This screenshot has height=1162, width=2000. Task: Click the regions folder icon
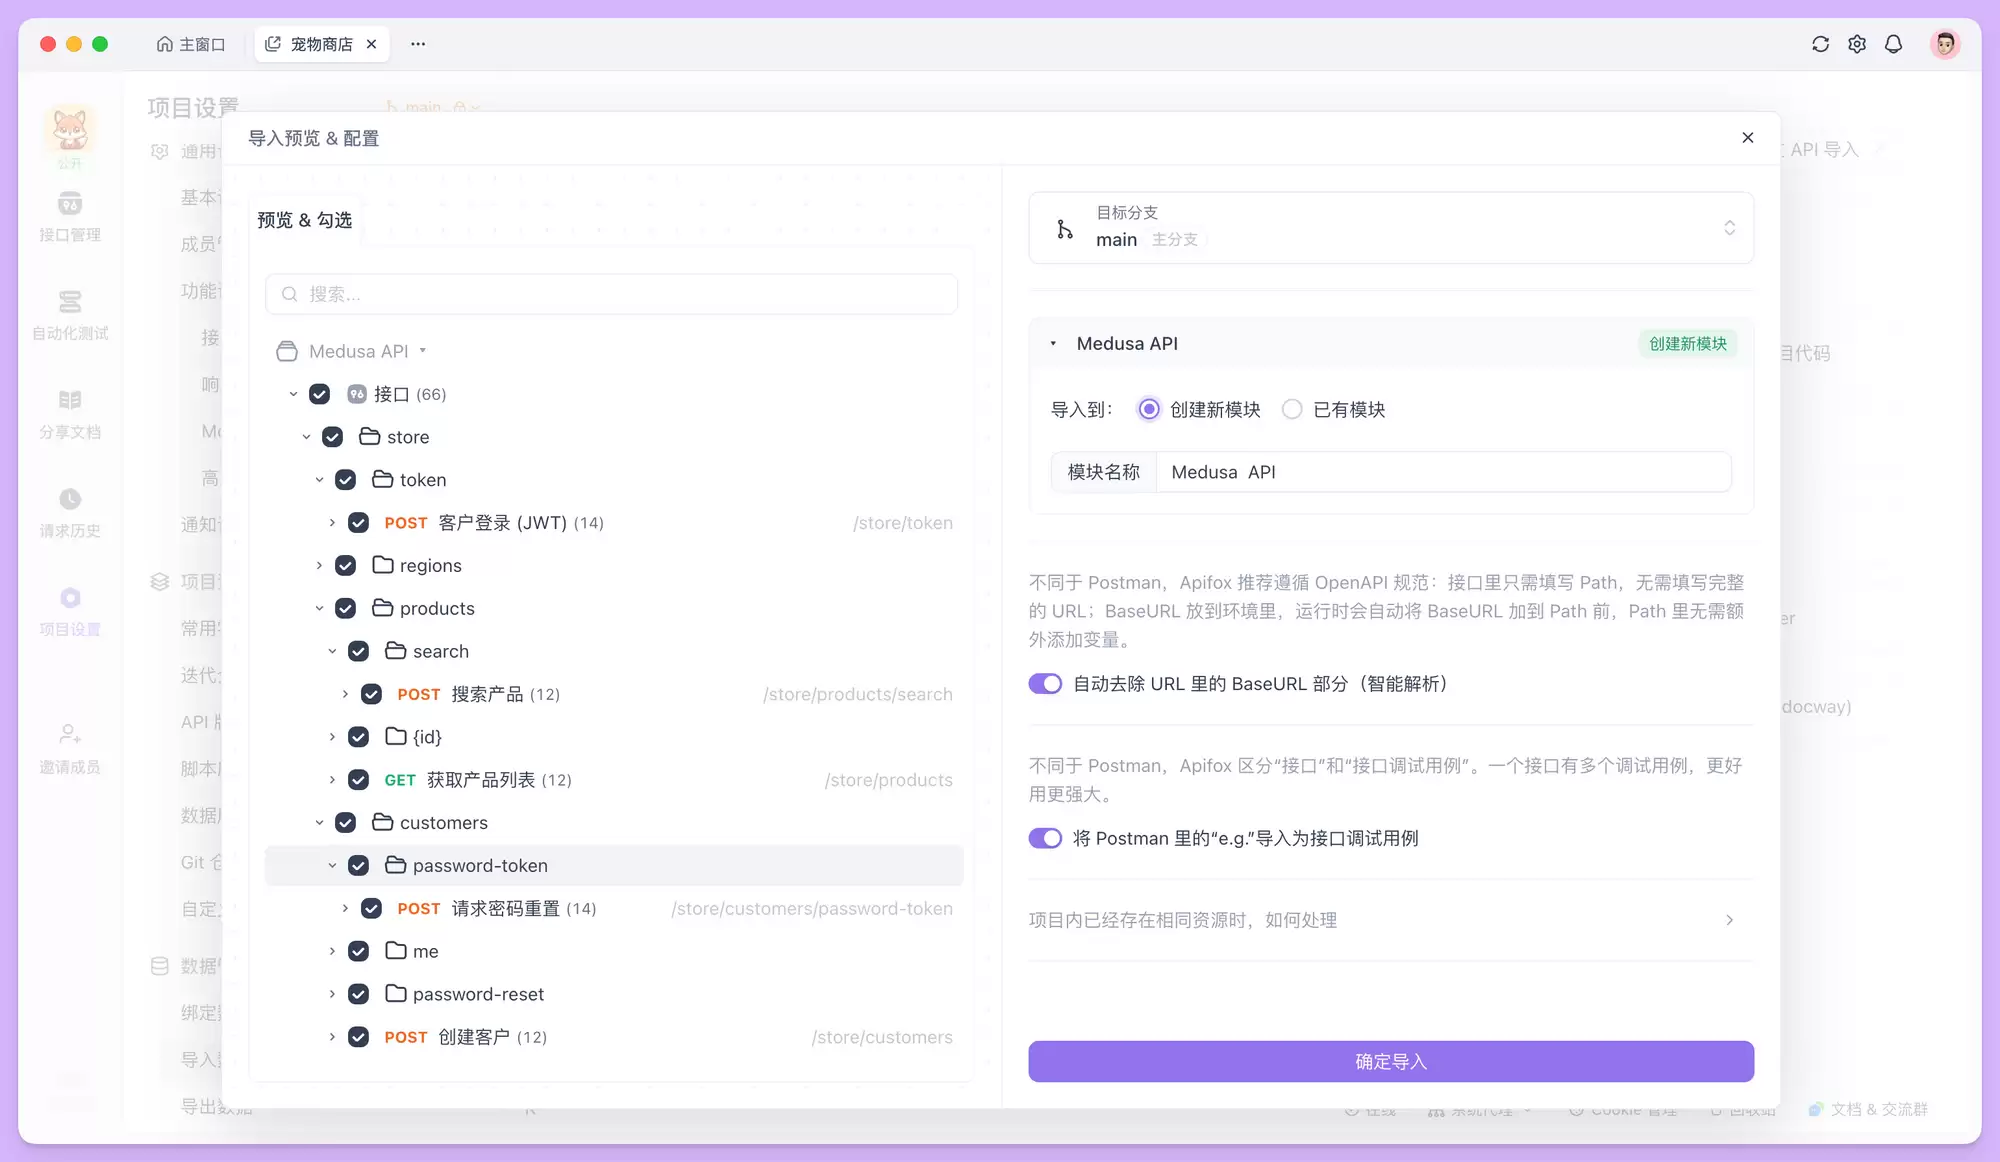(382, 565)
